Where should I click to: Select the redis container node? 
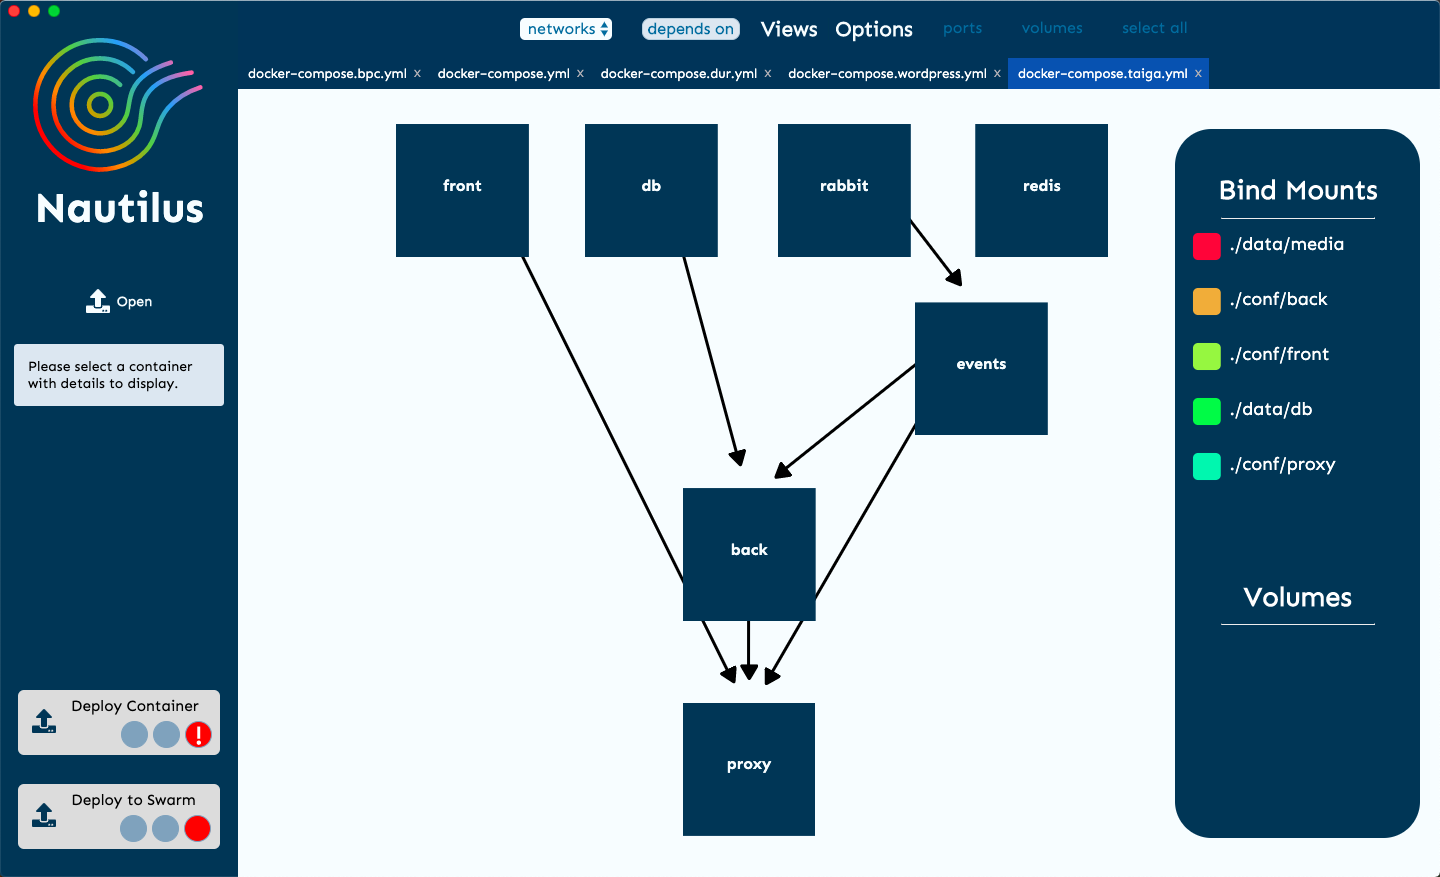click(1041, 190)
